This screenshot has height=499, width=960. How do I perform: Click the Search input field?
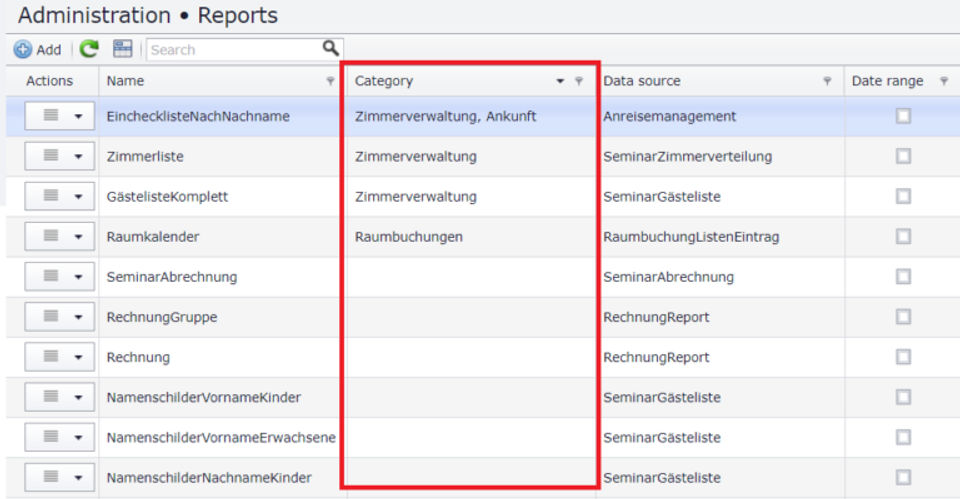pos(233,49)
